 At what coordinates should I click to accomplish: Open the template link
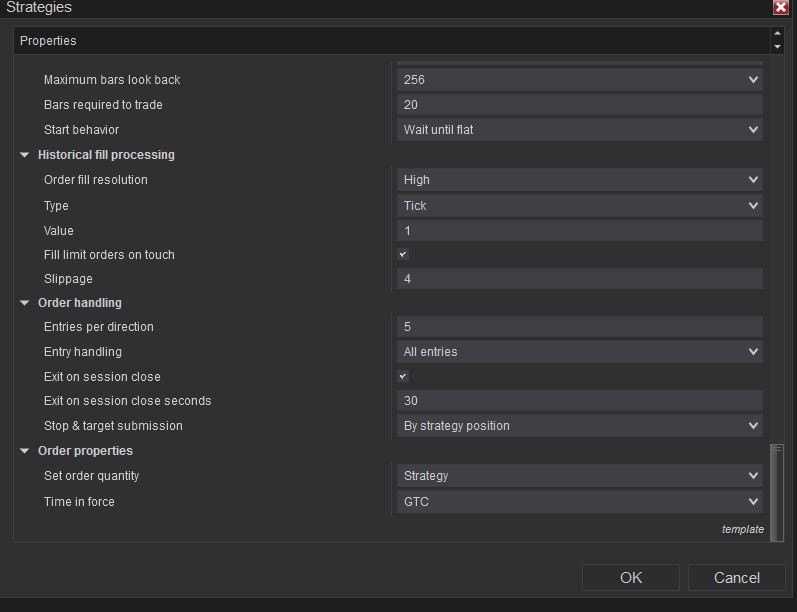743,529
